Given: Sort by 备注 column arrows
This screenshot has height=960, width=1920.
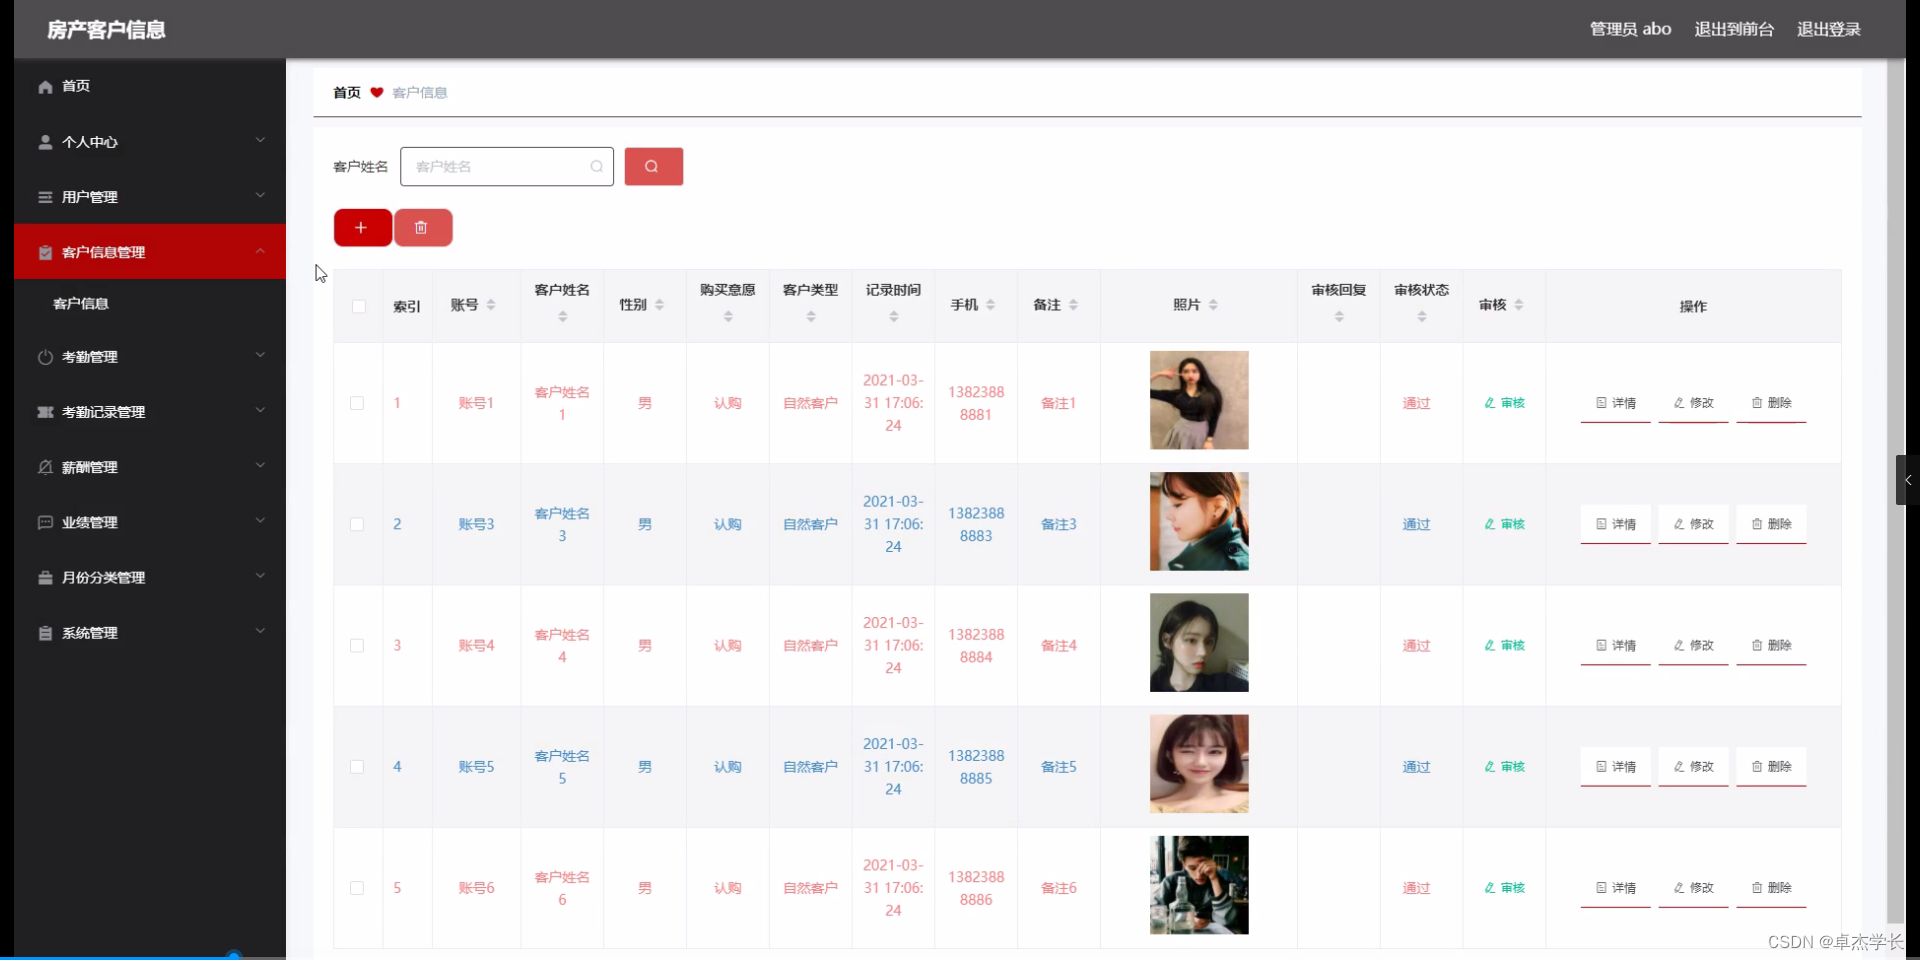Looking at the screenshot, I should [x=1073, y=305].
